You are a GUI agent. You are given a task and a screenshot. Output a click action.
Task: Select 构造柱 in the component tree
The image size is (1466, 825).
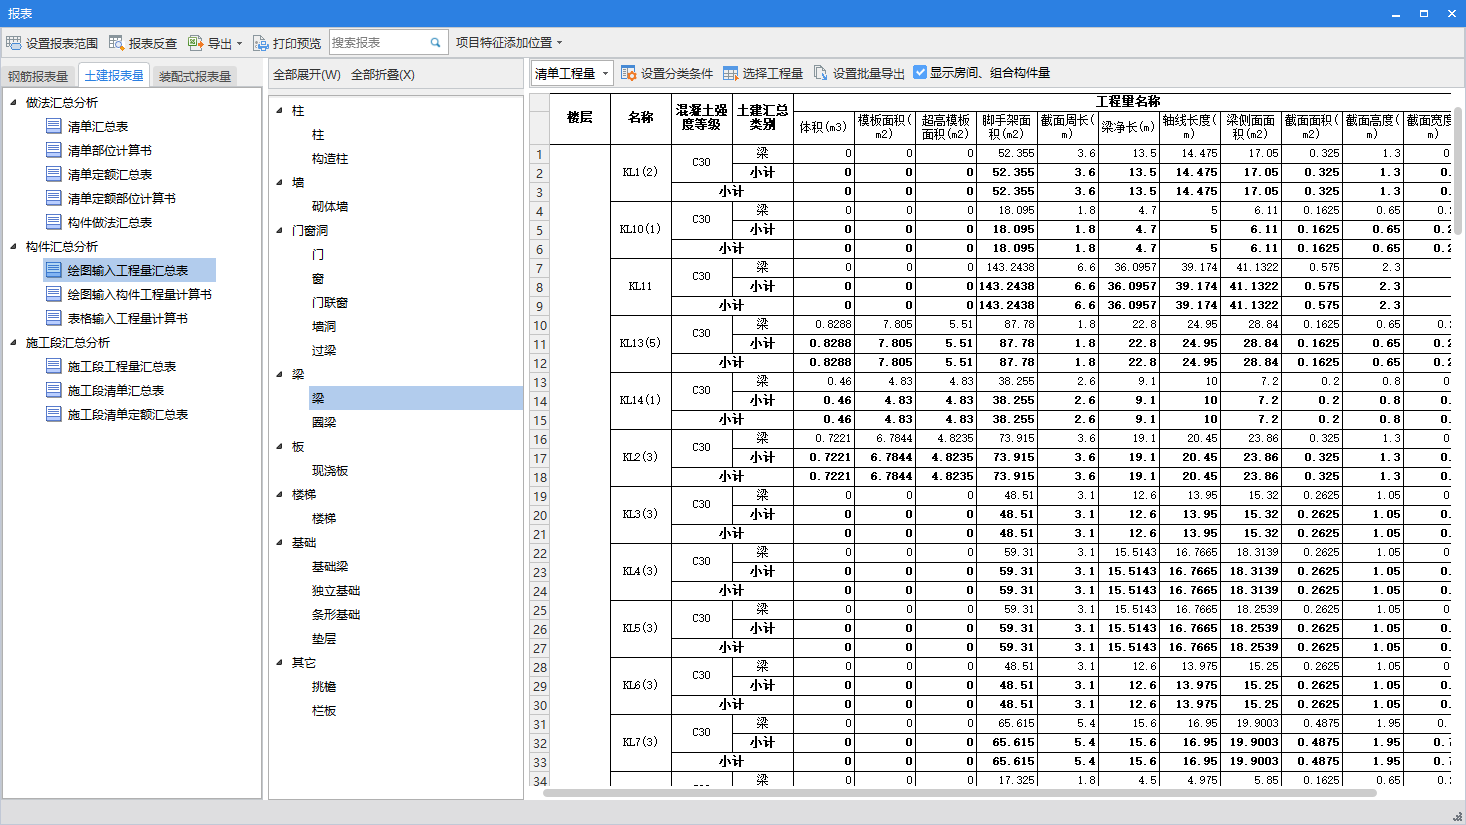(330, 158)
